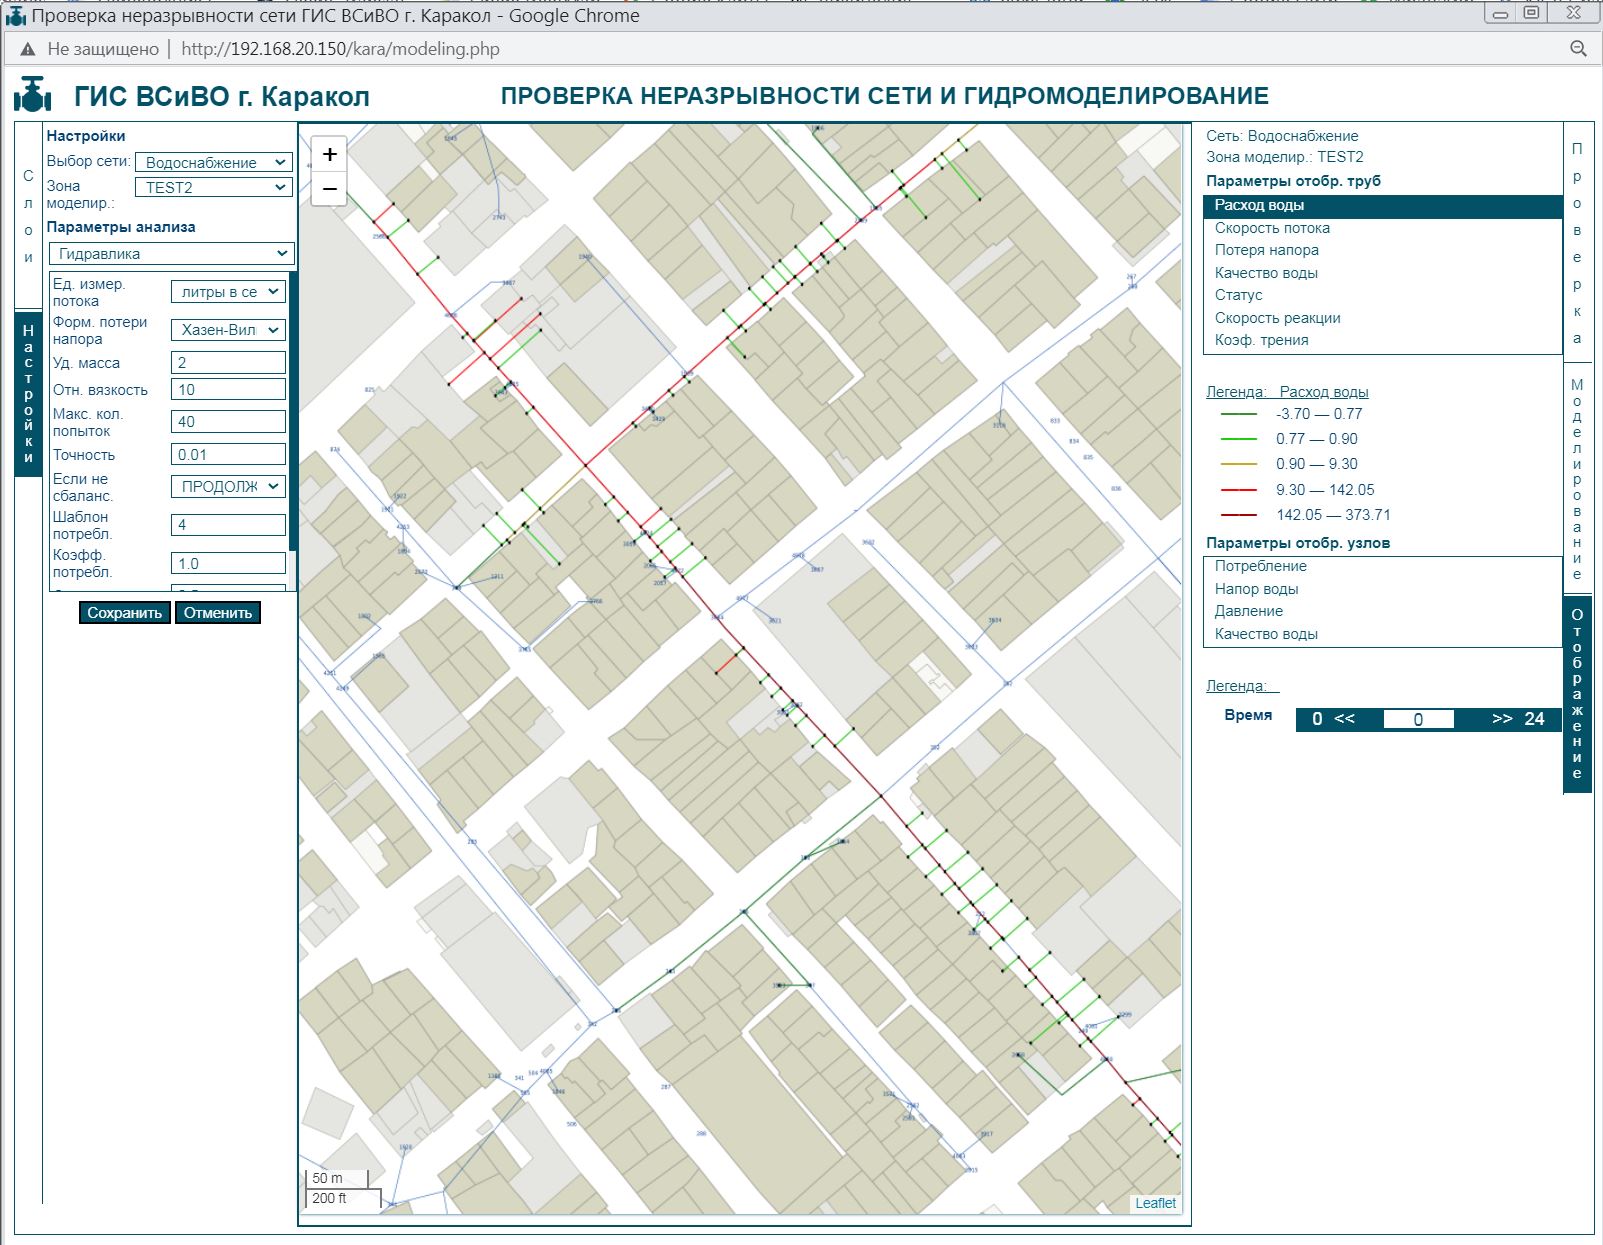Click the bright green legend line 0.77 — 0.90
Screen dimensions: 1603x1245
pos(1239,439)
